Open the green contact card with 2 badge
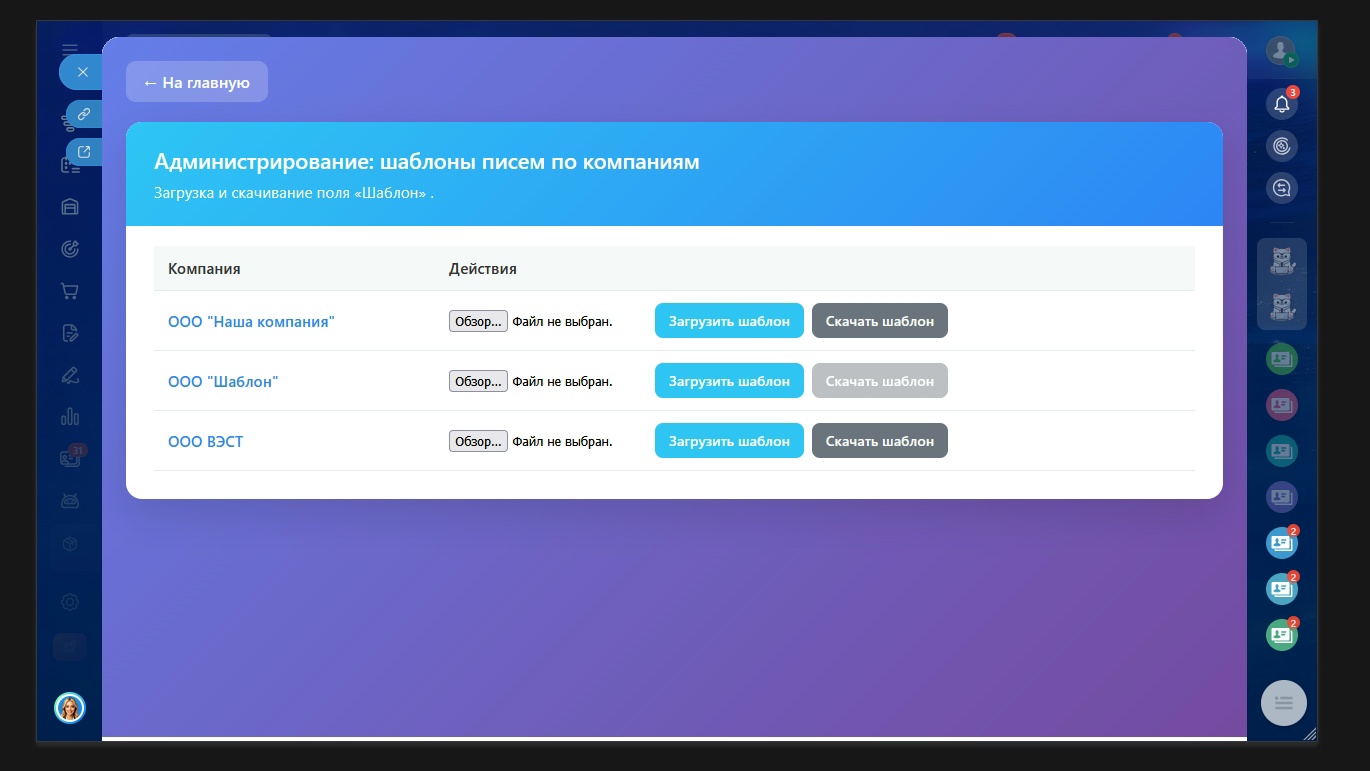Viewport: 1370px width, 771px height. [1282, 634]
